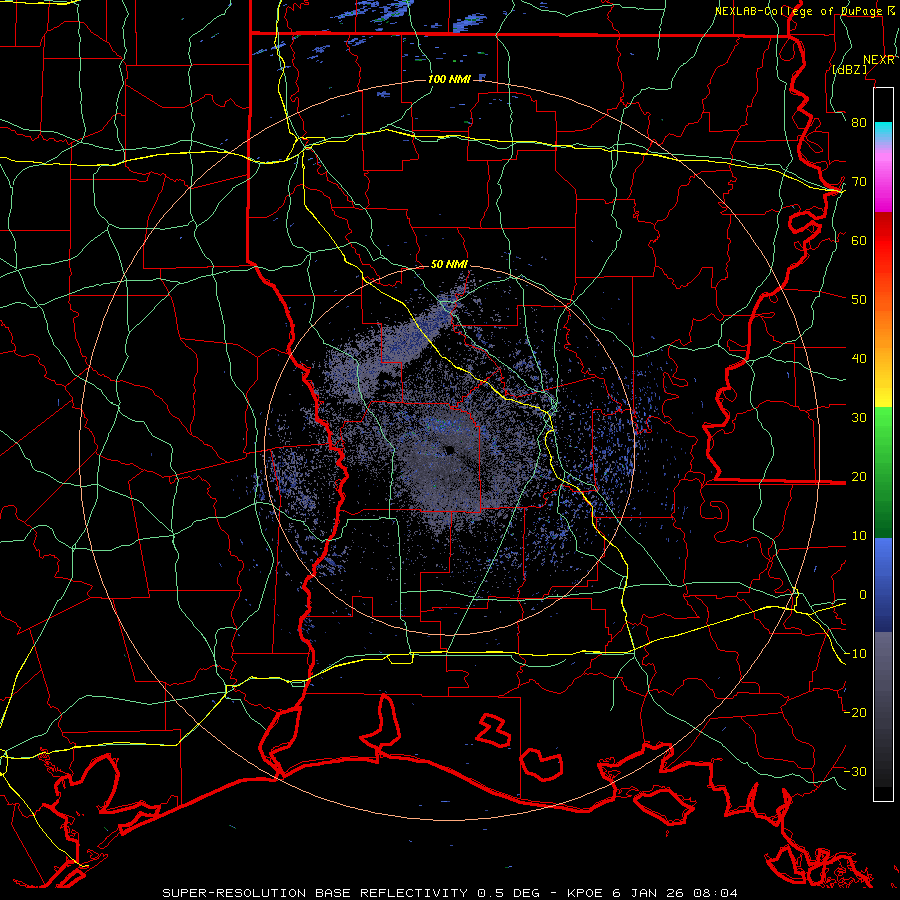The width and height of the screenshot is (900, 900).
Task: Click the blue segment of the color scale
Action: pyautogui.click(x=883, y=584)
